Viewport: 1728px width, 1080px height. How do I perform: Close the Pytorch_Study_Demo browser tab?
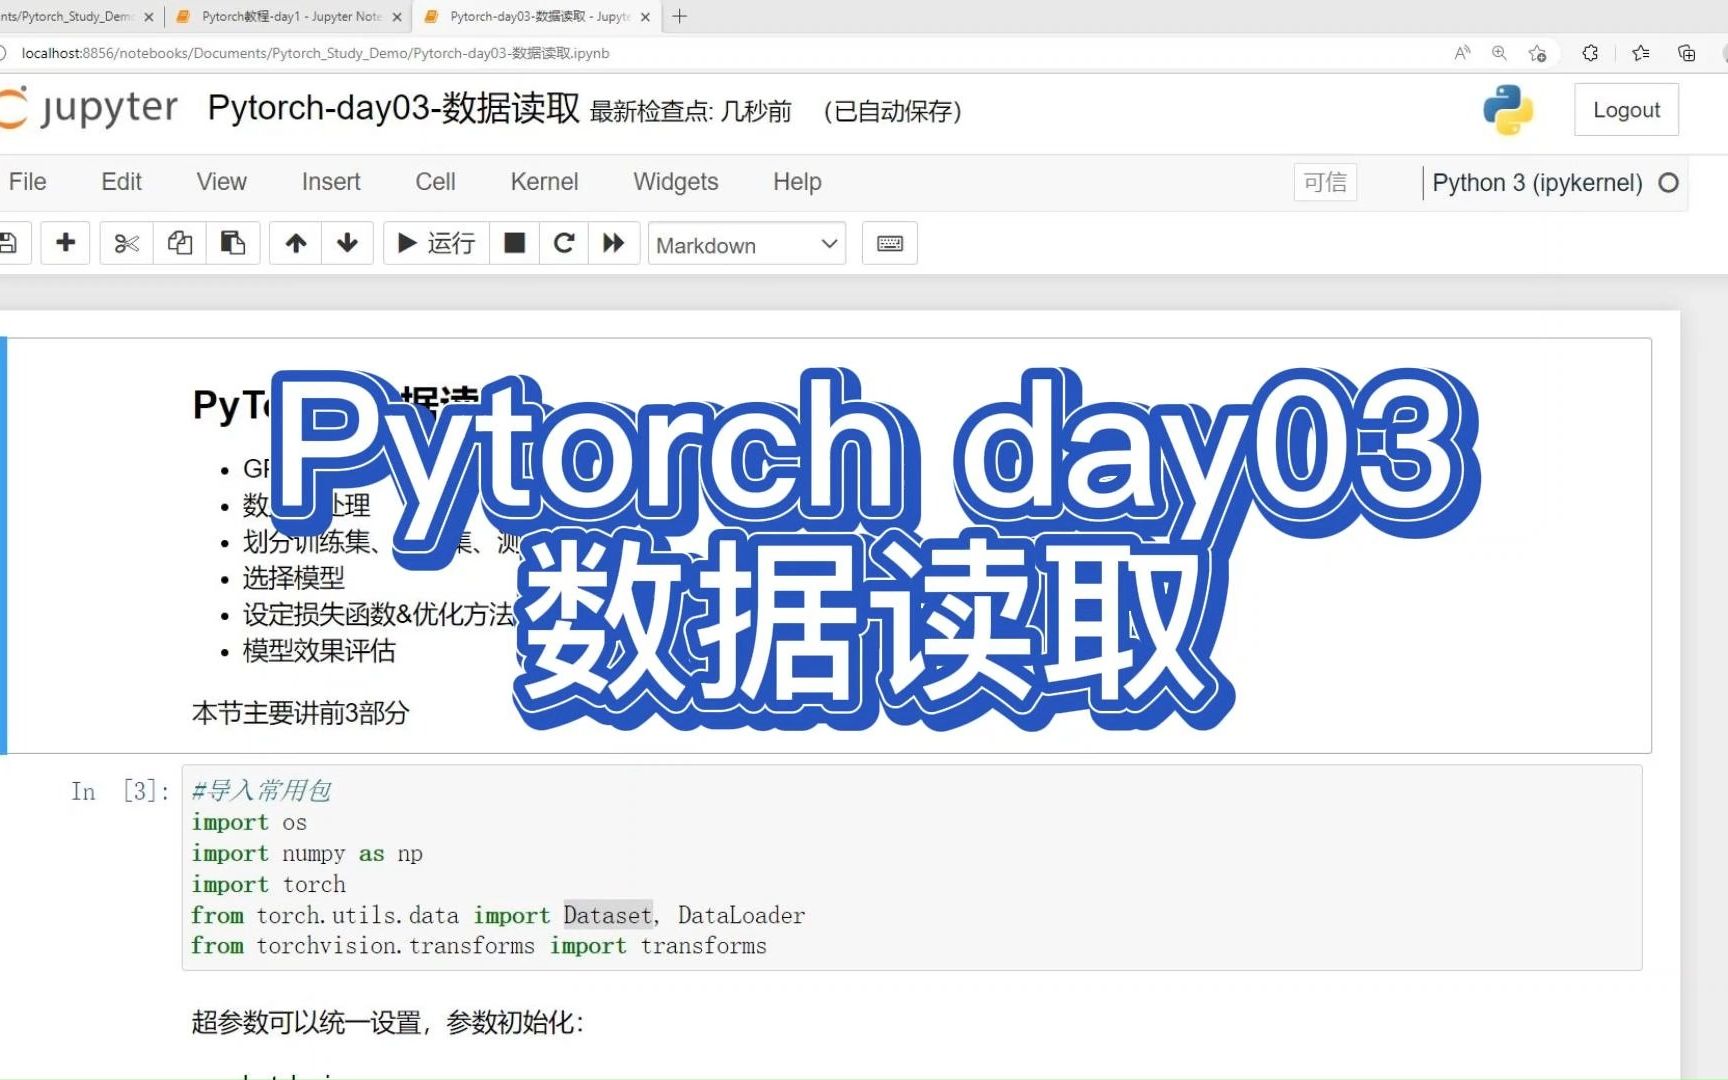(x=149, y=17)
